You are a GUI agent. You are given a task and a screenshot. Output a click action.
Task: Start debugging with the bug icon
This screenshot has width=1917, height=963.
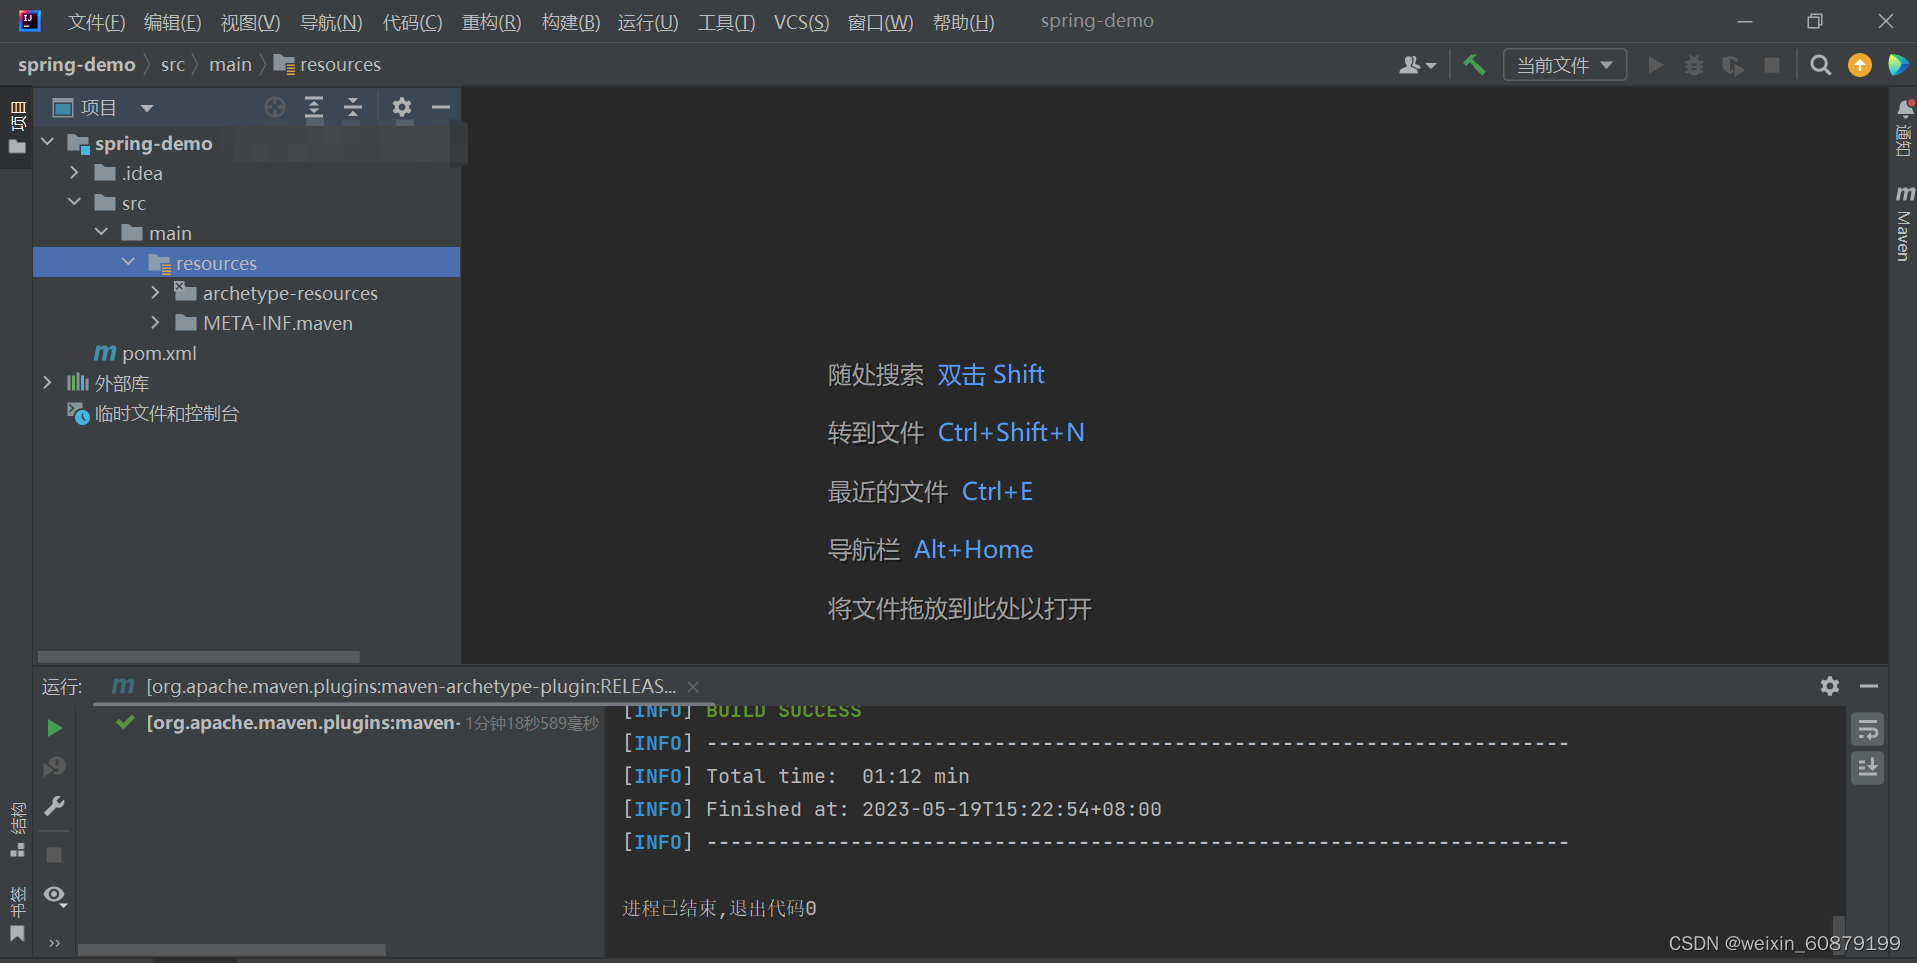[1693, 64]
